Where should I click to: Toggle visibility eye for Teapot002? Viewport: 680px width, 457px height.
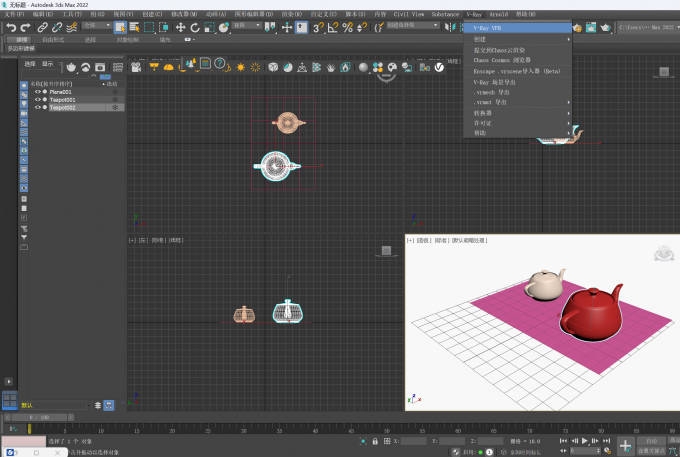point(37,107)
